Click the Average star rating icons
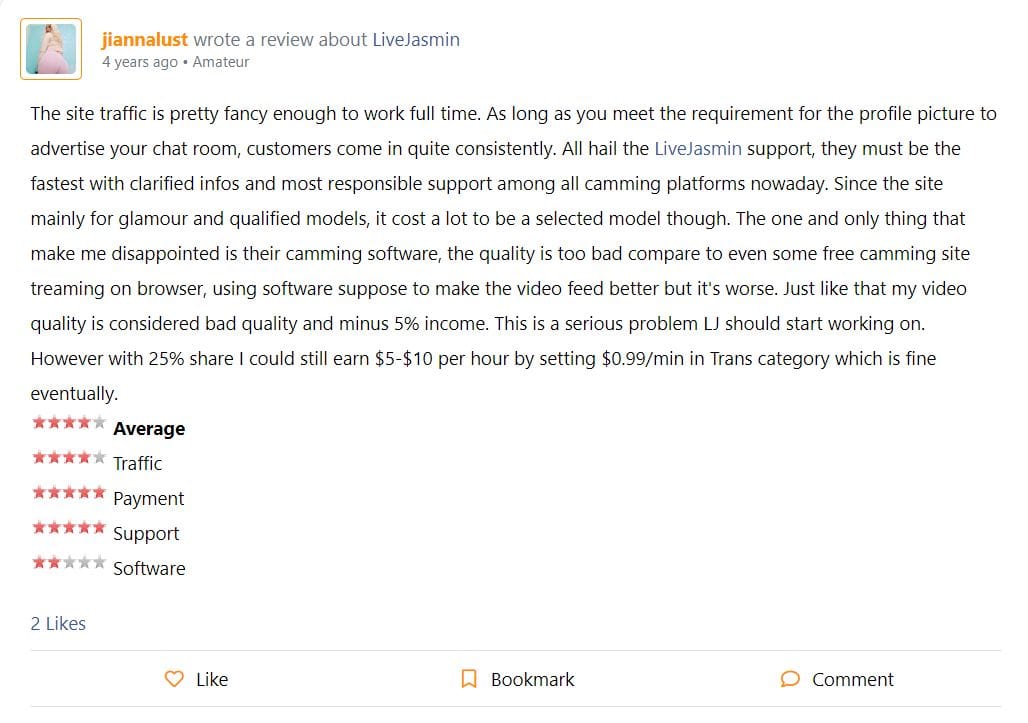The height and width of the screenshot is (723, 1028). point(69,422)
